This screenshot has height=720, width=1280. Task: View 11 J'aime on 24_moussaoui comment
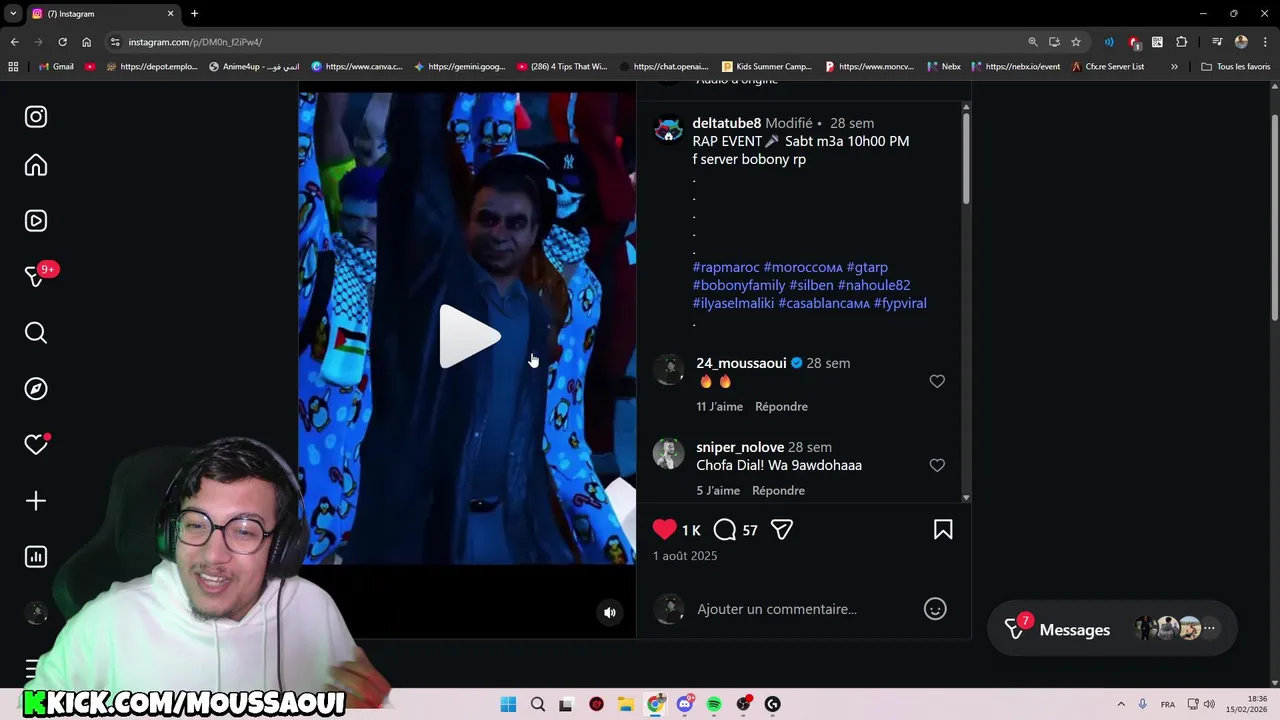(x=719, y=406)
